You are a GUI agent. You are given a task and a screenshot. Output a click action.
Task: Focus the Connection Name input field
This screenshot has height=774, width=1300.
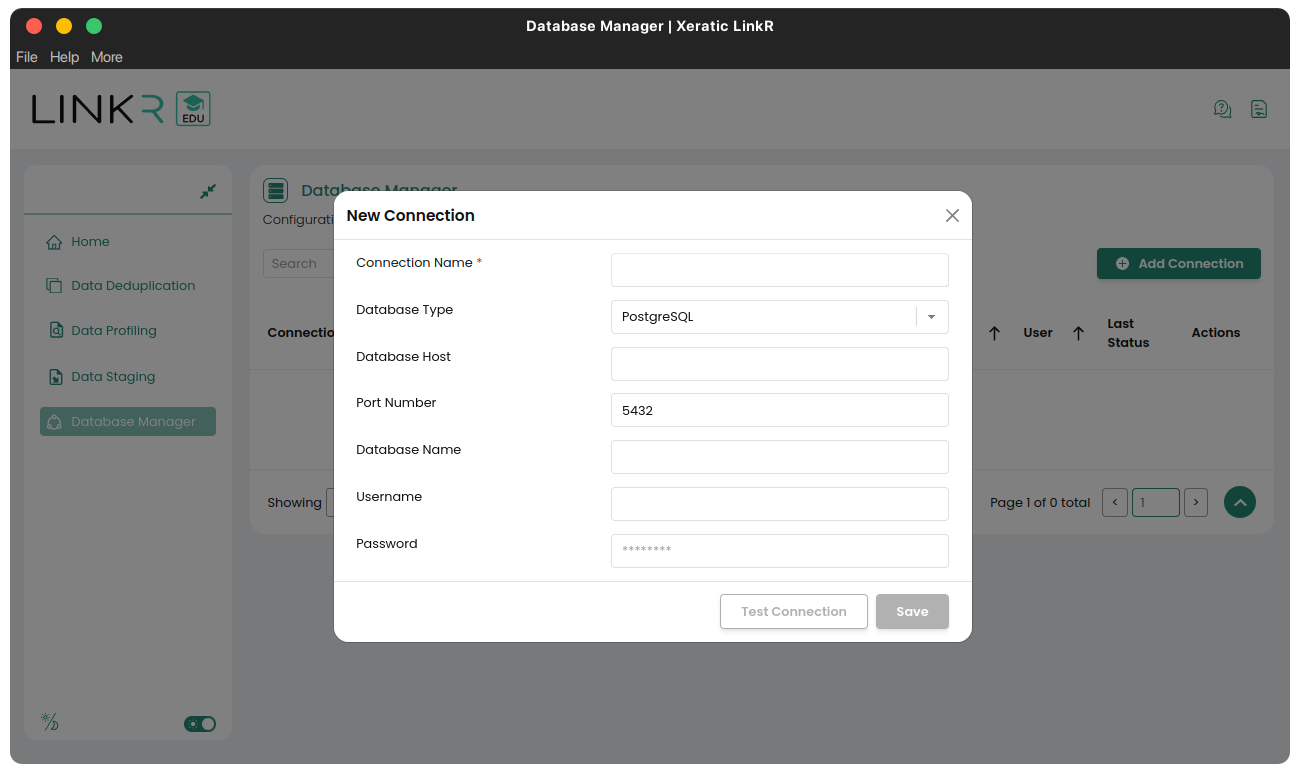(779, 270)
